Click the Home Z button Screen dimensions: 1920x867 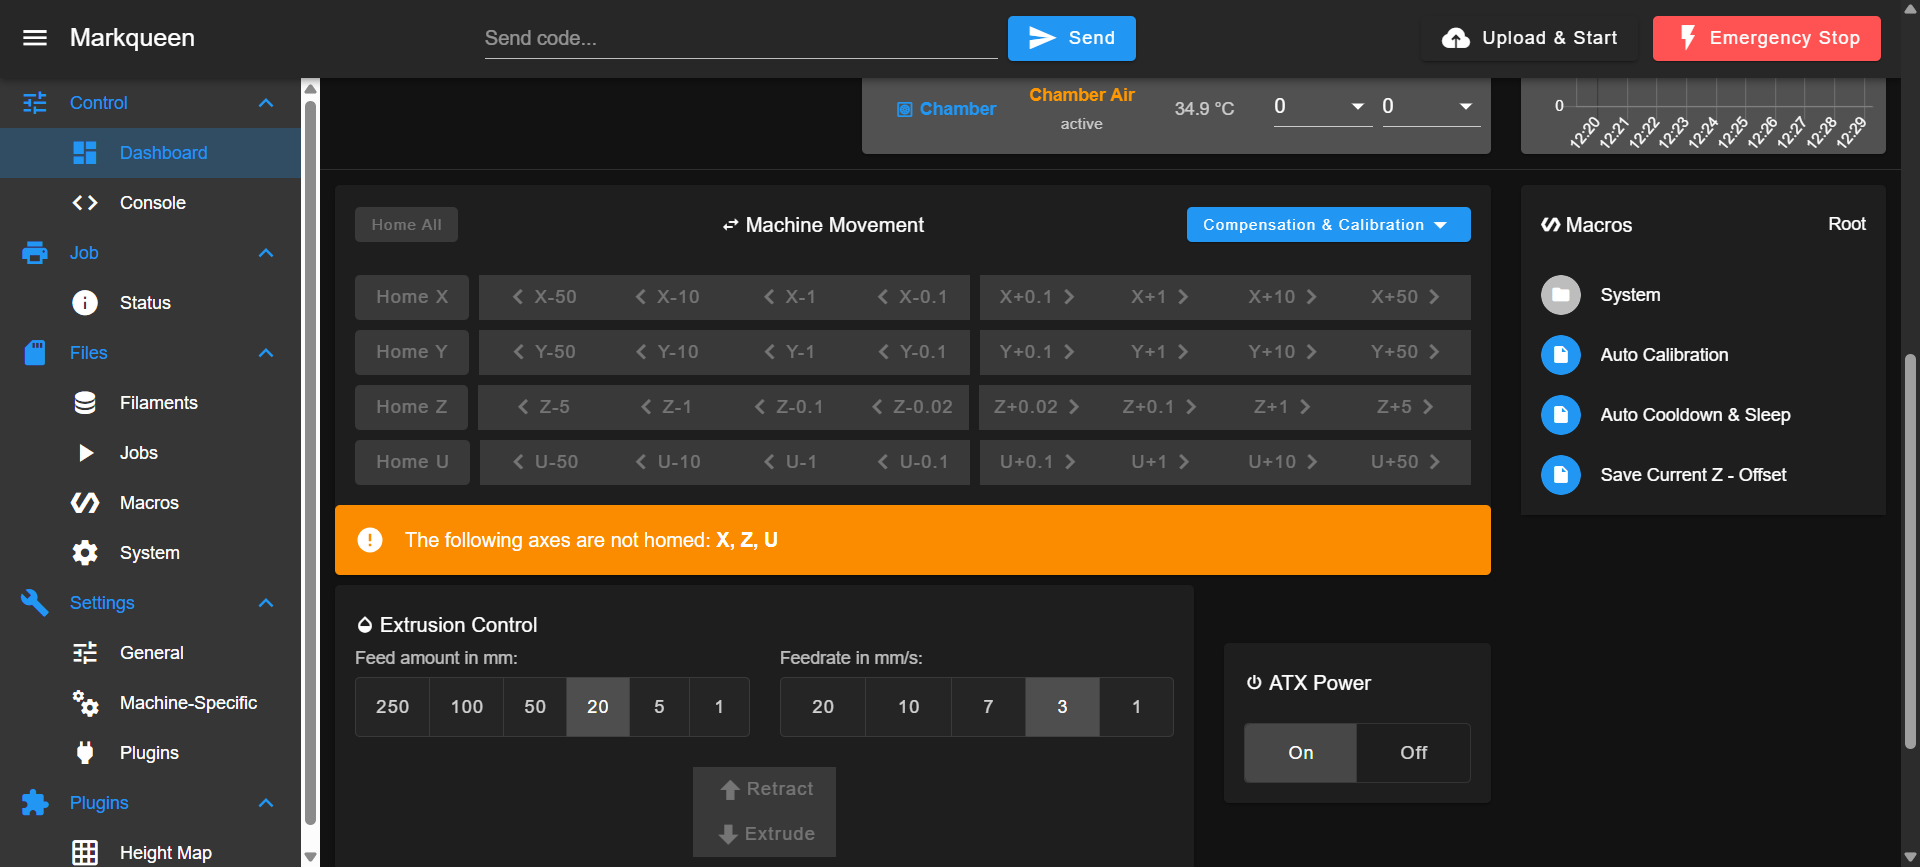pos(412,407)
